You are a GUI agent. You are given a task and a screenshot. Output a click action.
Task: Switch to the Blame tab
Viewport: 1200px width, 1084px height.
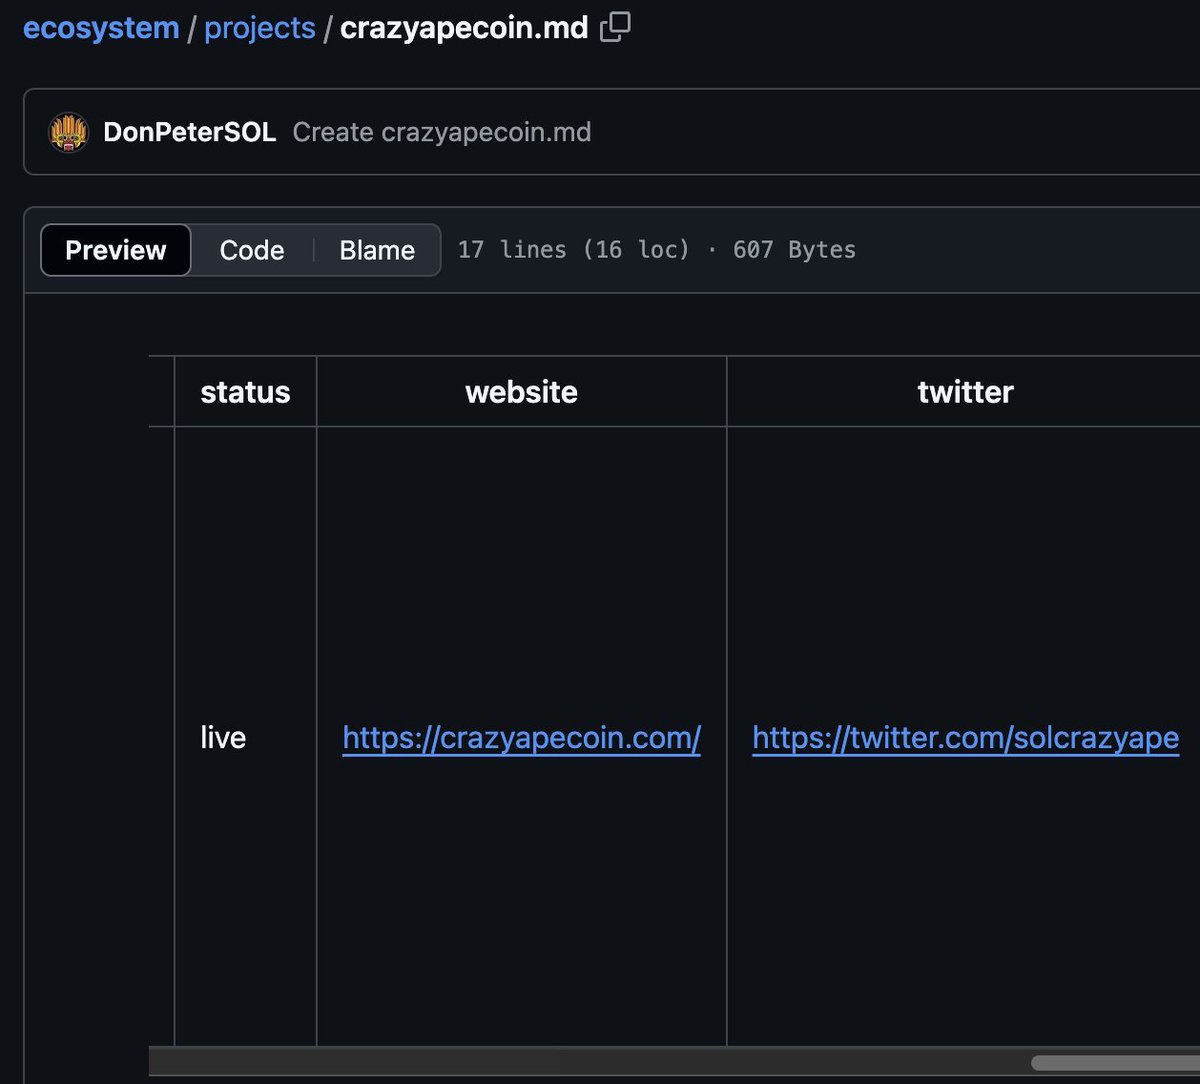(376, 250)
